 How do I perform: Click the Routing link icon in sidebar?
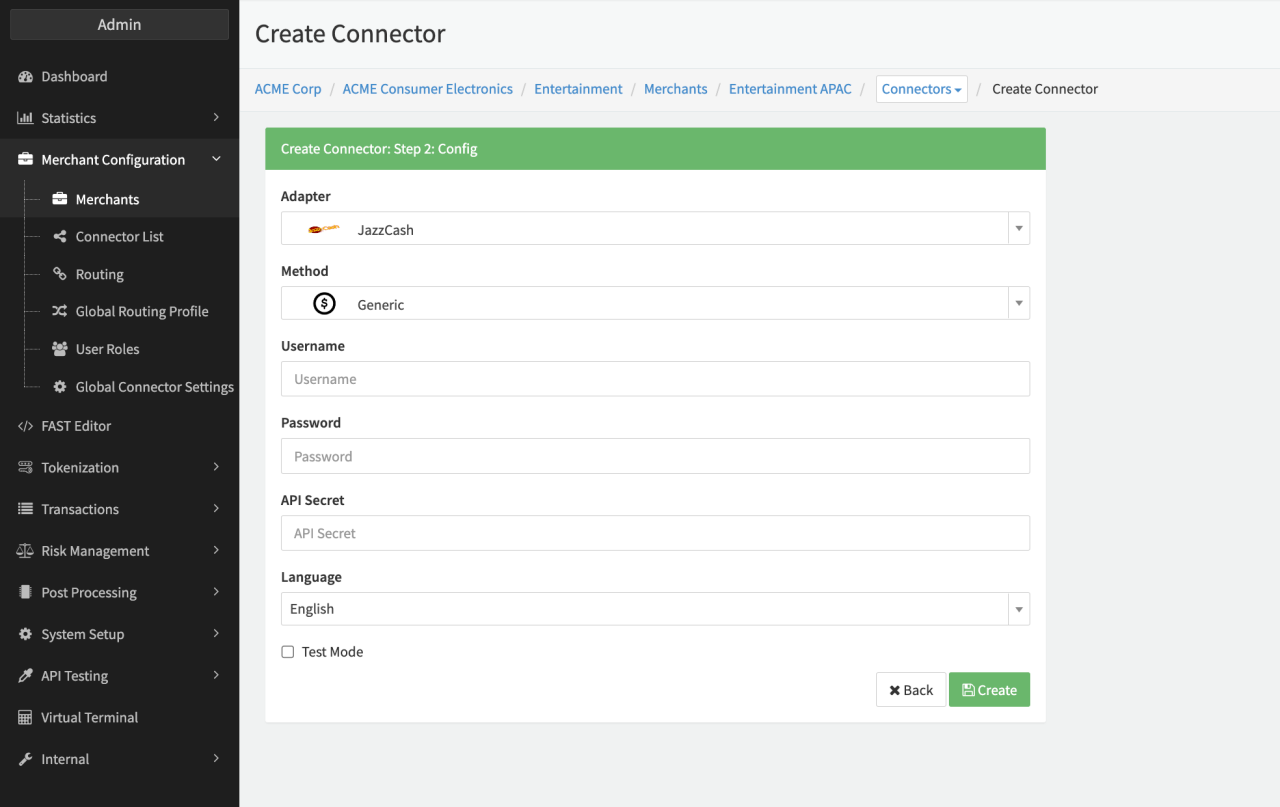pos(60,274)
